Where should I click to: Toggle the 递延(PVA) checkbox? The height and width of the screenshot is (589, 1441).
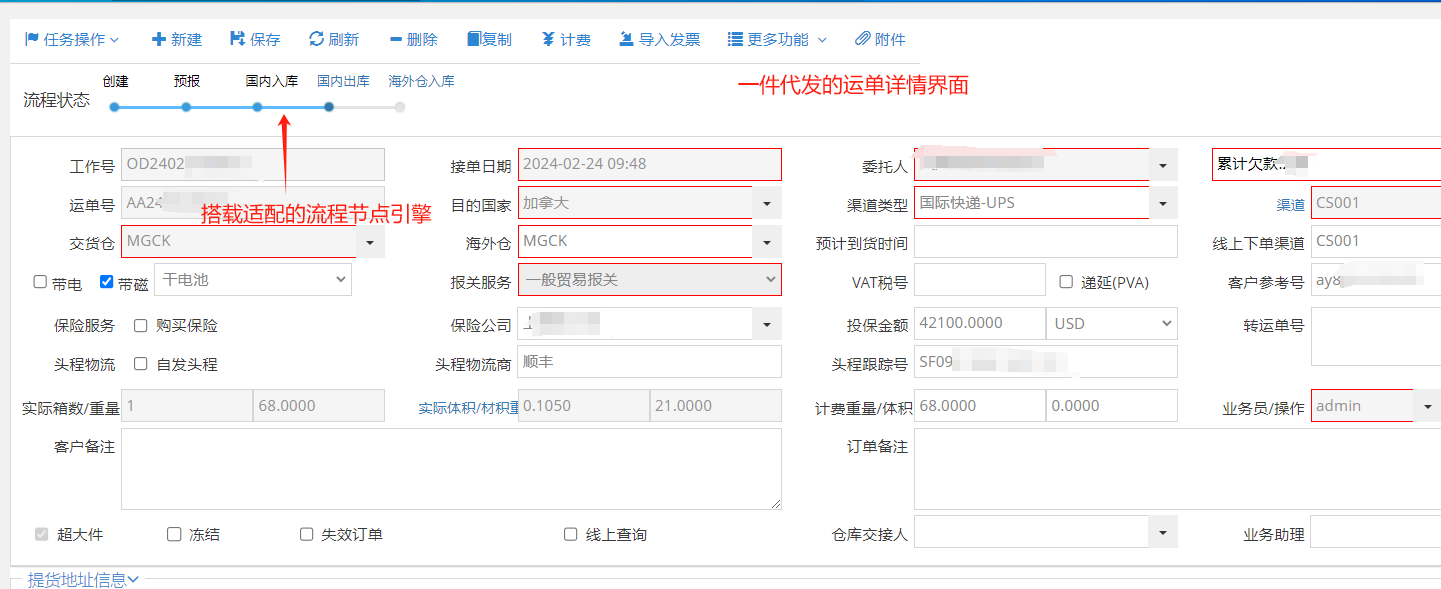click(1066, 282)
